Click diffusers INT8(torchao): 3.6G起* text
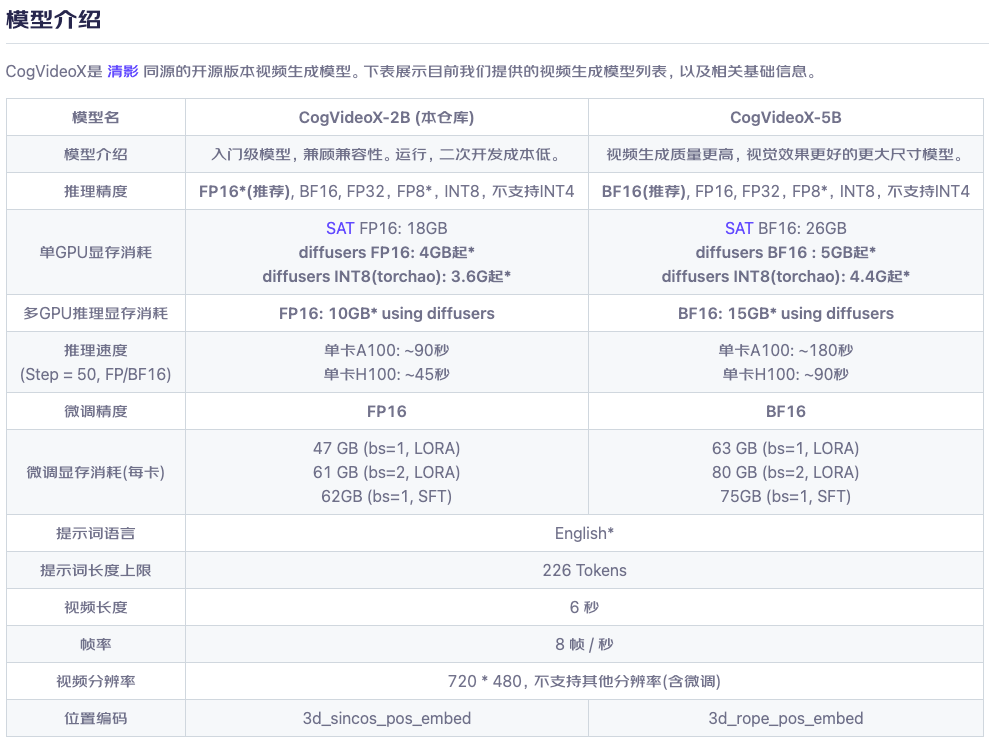The image size is (989, 748). pos(387,276)
